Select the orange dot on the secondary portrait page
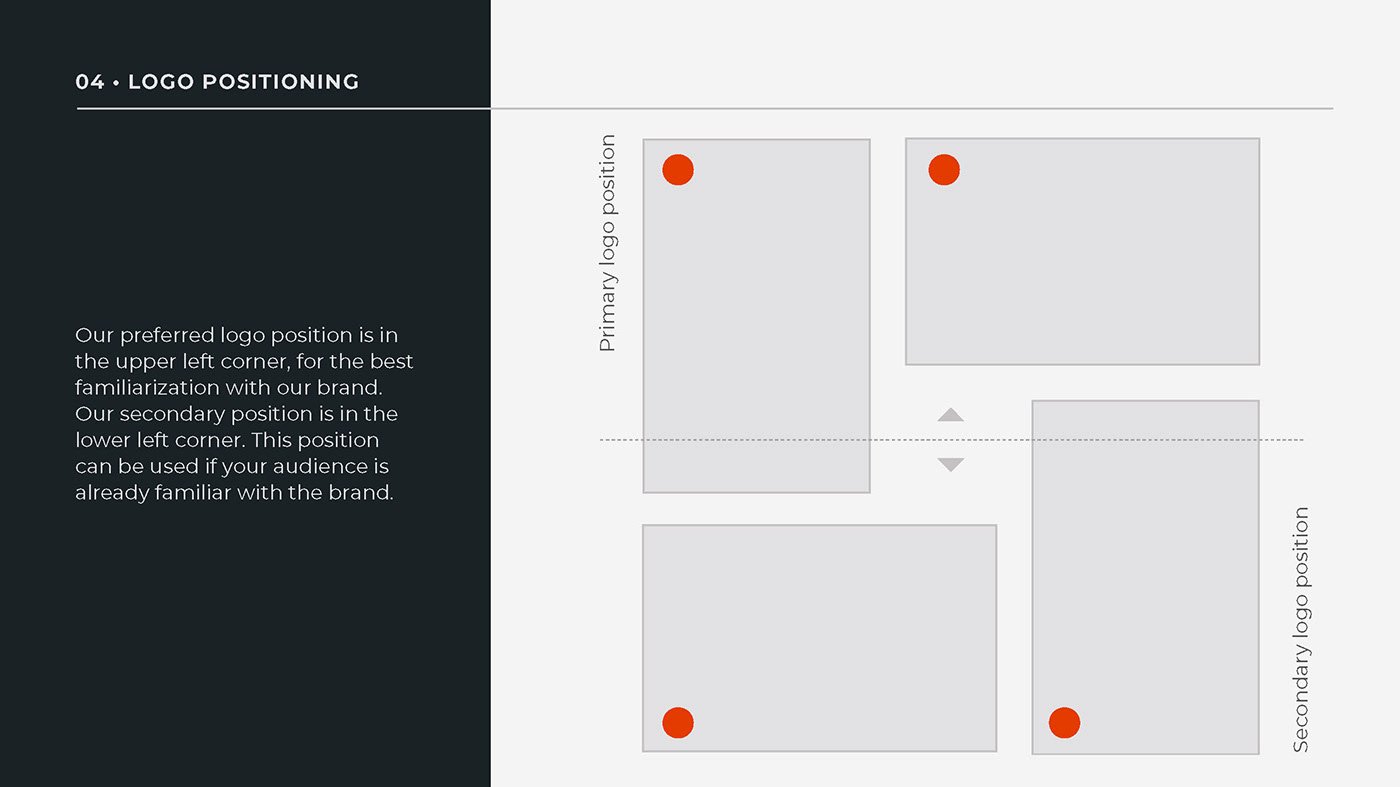 pos(1064,722)
